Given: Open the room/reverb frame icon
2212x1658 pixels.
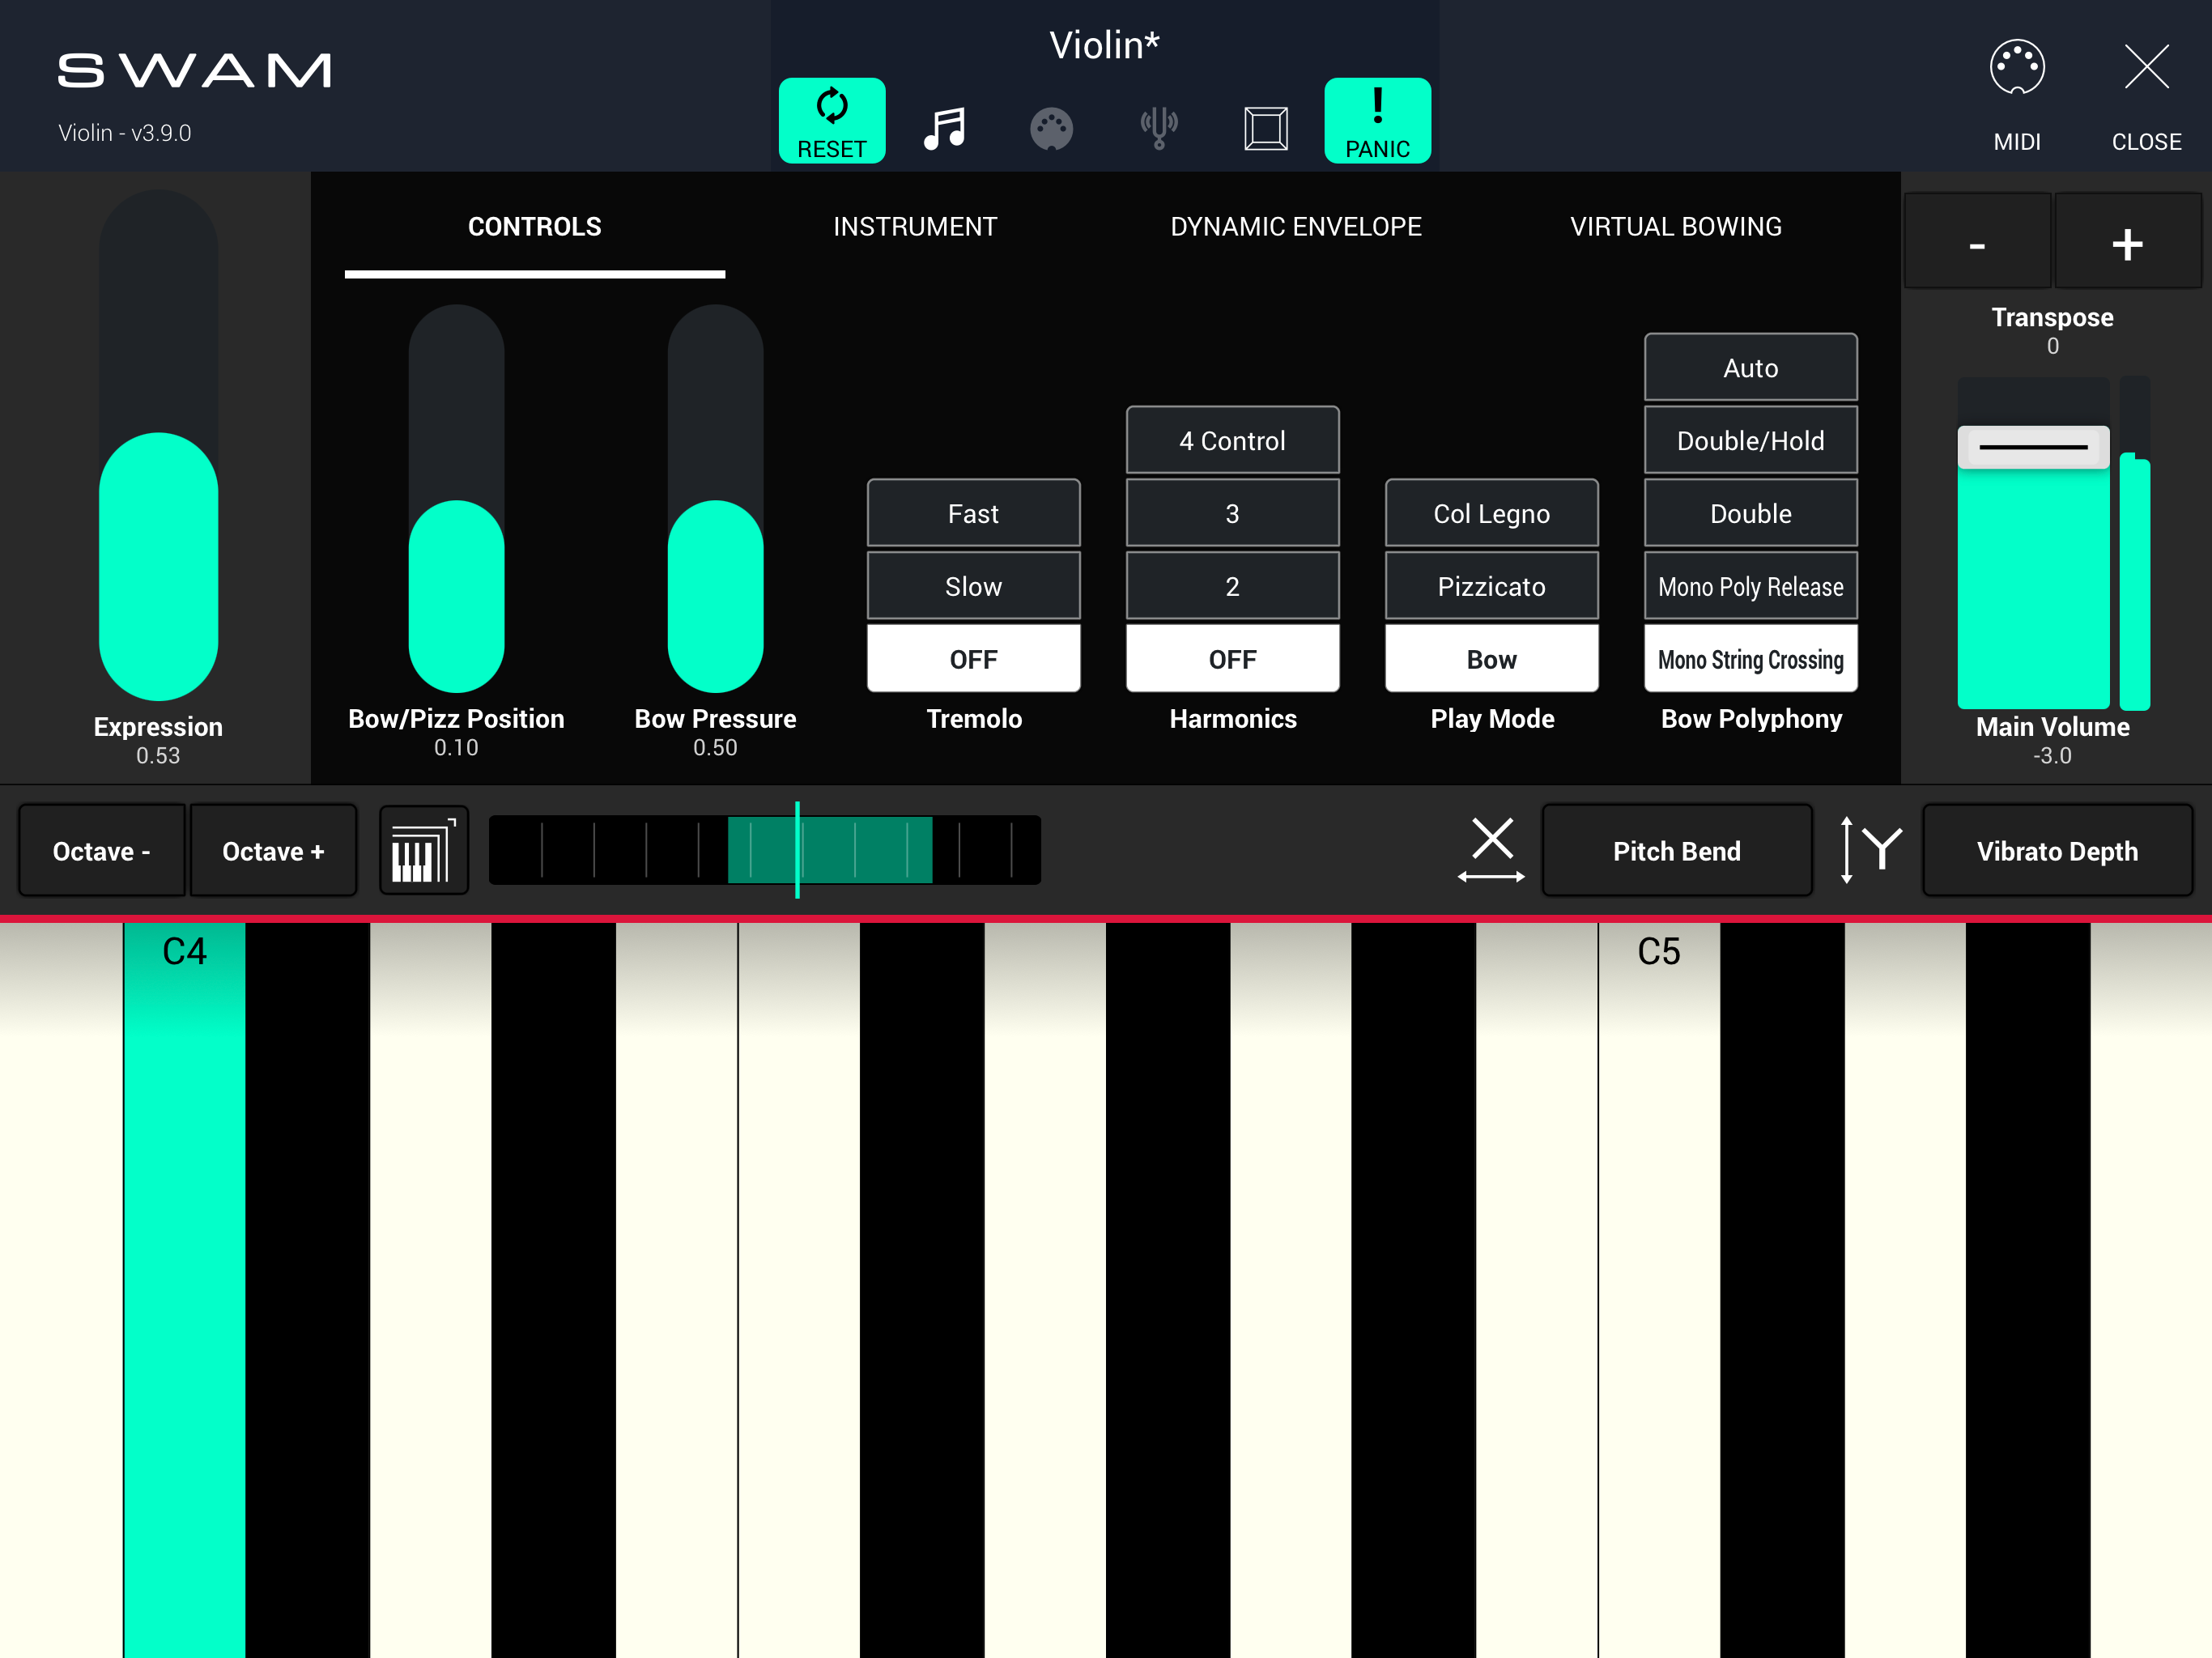Looking at the screenshot, I should pyautogui.click(x=1266, y=129).
